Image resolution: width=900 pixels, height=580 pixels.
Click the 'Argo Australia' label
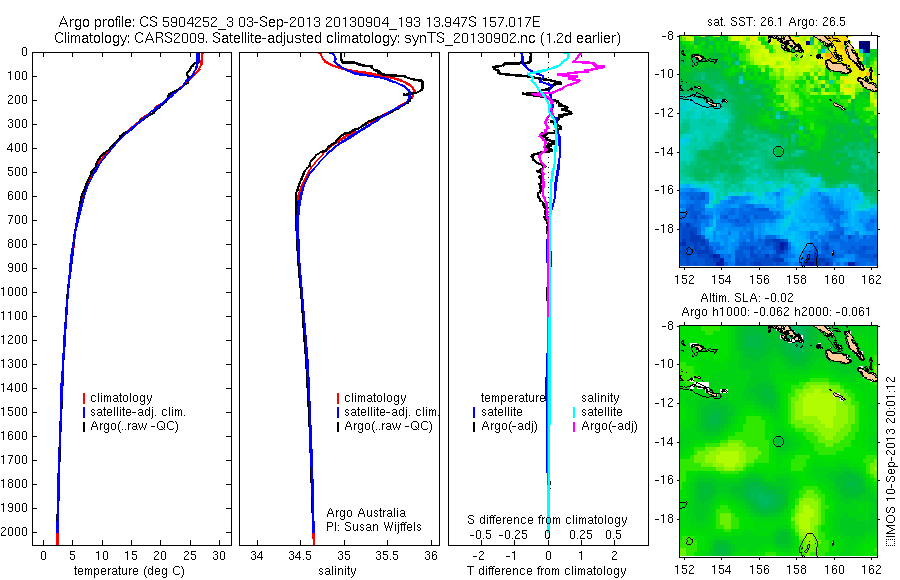366,513
